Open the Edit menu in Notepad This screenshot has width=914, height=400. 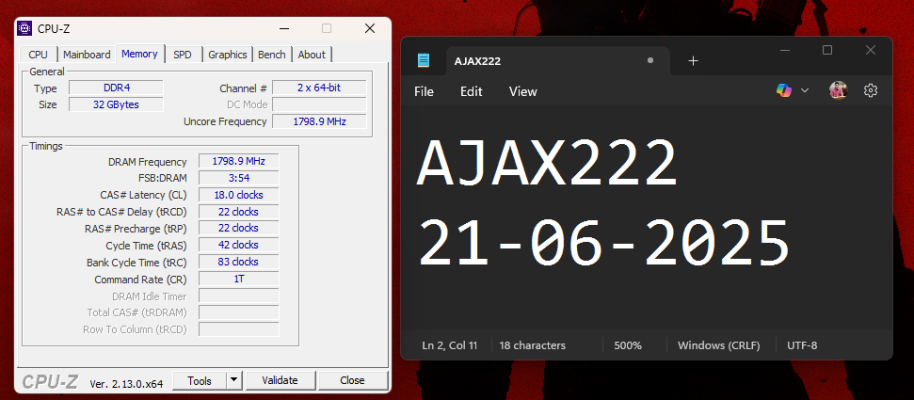coord(471,92)
